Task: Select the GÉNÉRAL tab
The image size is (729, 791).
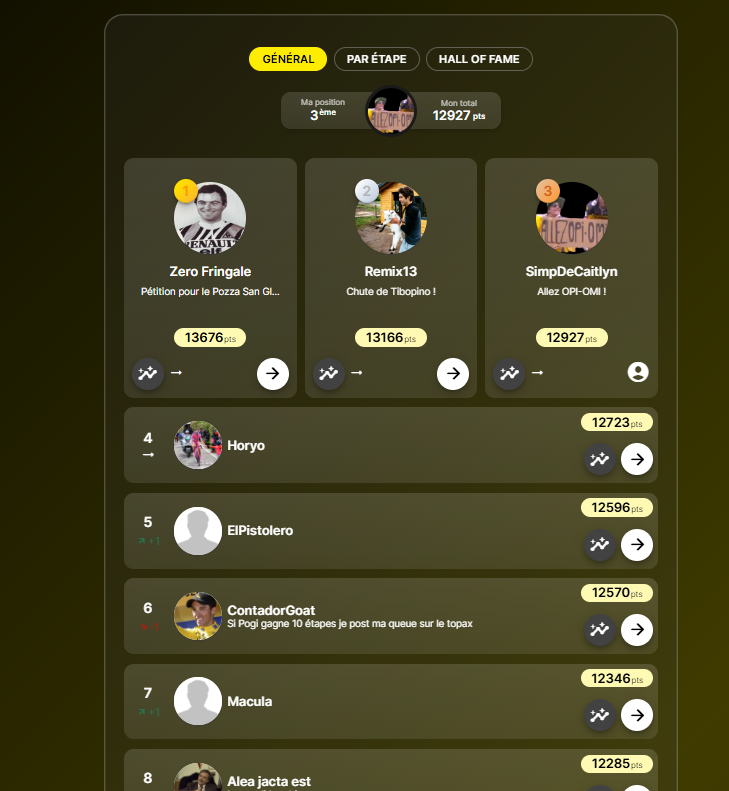Action: 288,59
